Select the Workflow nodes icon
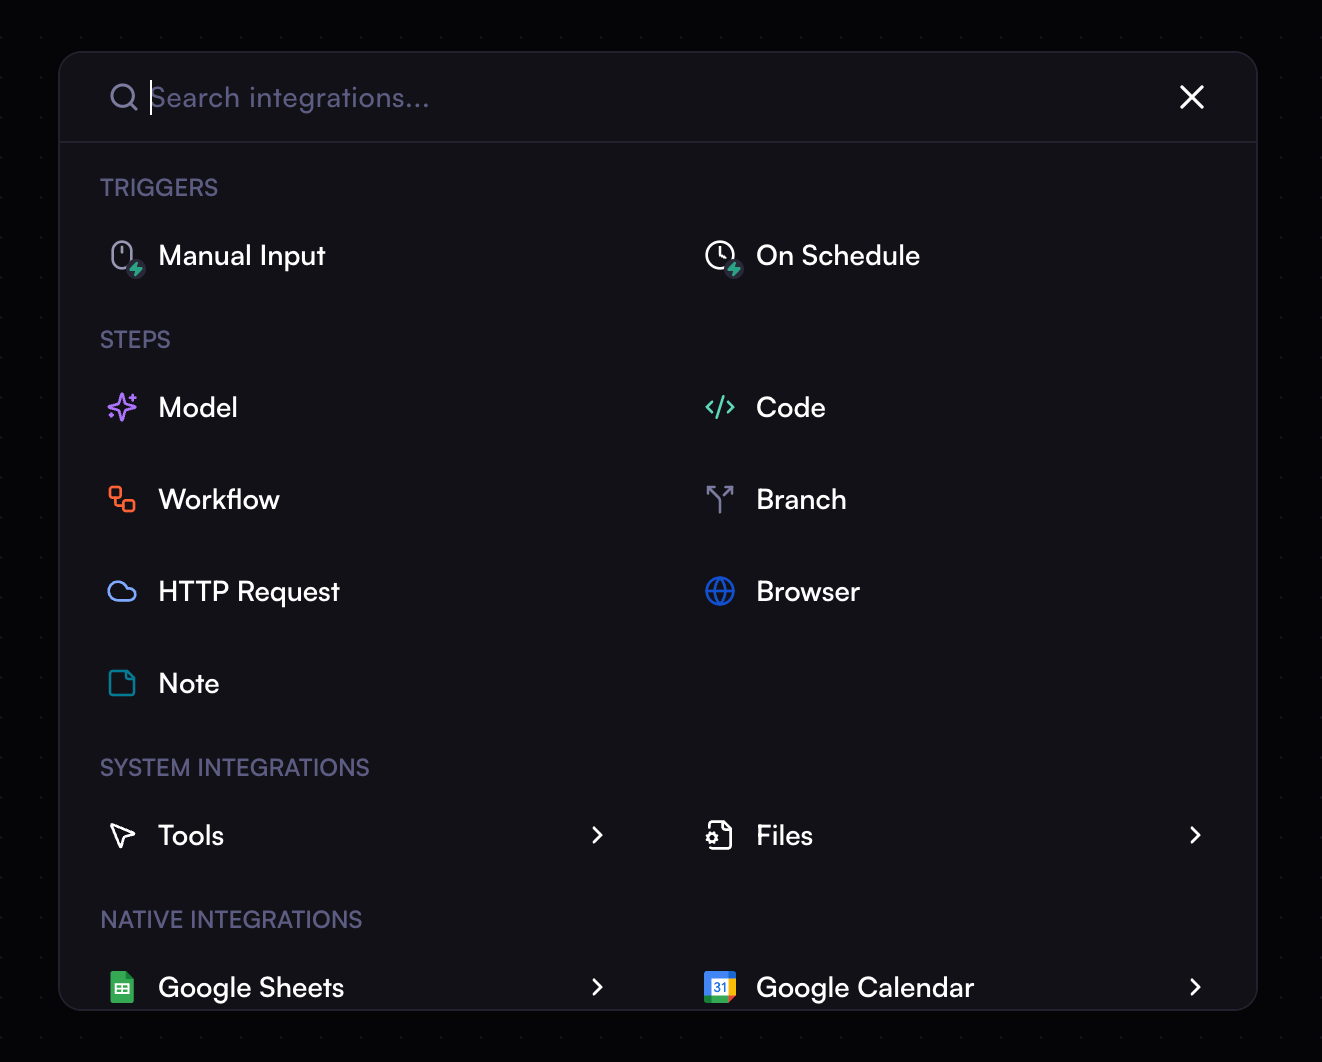The height and width of the screenshot is (1062, 1322). pos(121,499)
